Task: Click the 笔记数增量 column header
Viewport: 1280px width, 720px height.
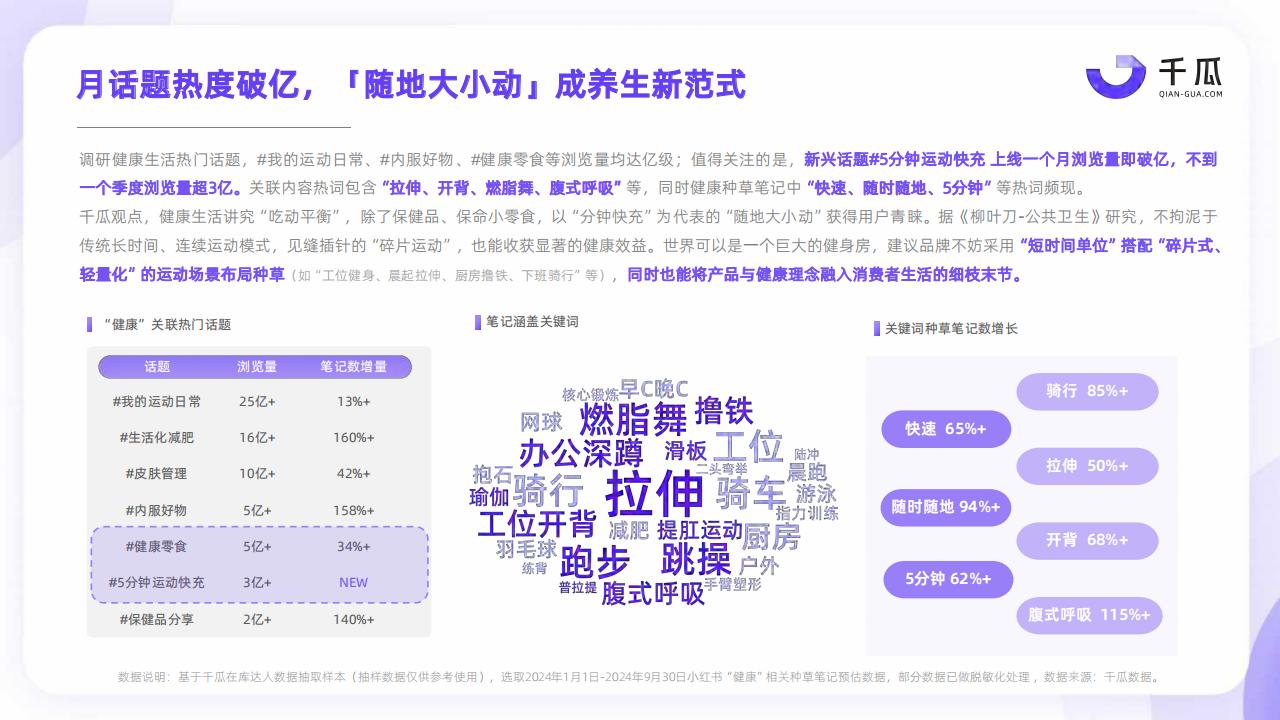Action: click(x=353, y=367)
